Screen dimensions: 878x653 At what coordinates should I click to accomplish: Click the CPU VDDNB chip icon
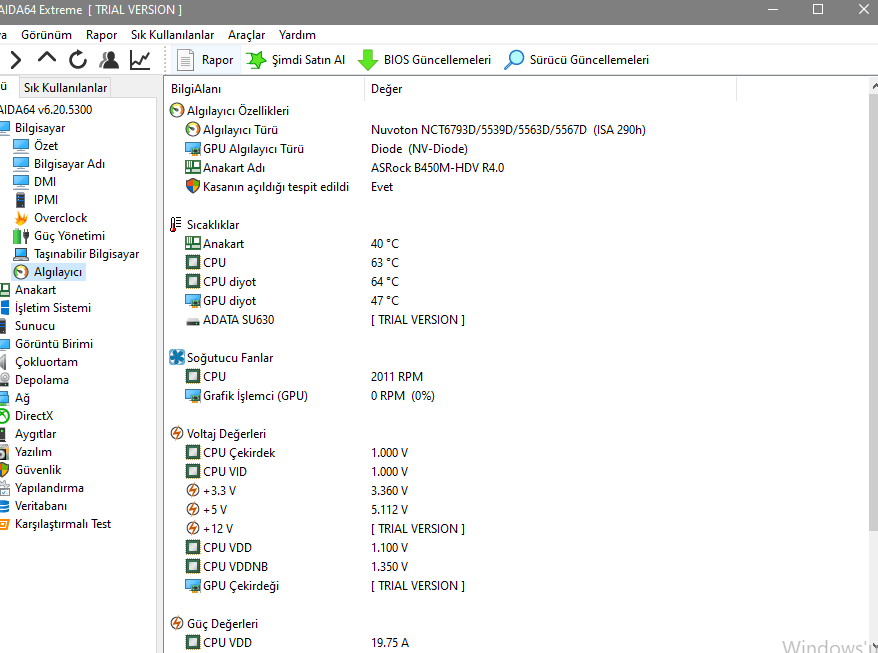193,566
